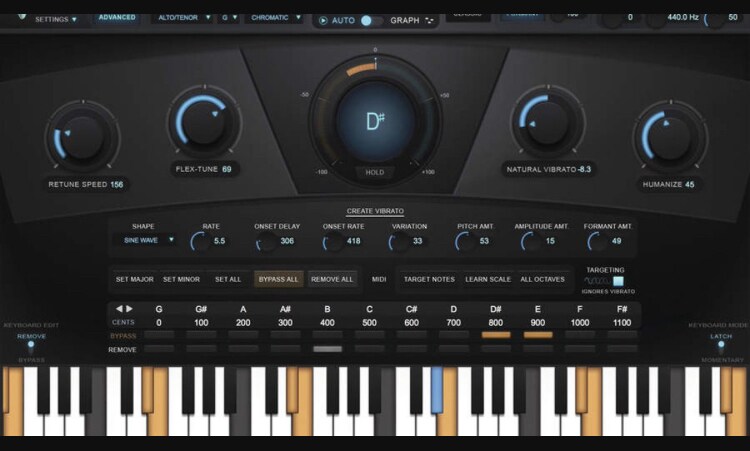This screenshot has width=750, height=451.
Task: Enable Bypass for the F note
Action: click(580, 335)
